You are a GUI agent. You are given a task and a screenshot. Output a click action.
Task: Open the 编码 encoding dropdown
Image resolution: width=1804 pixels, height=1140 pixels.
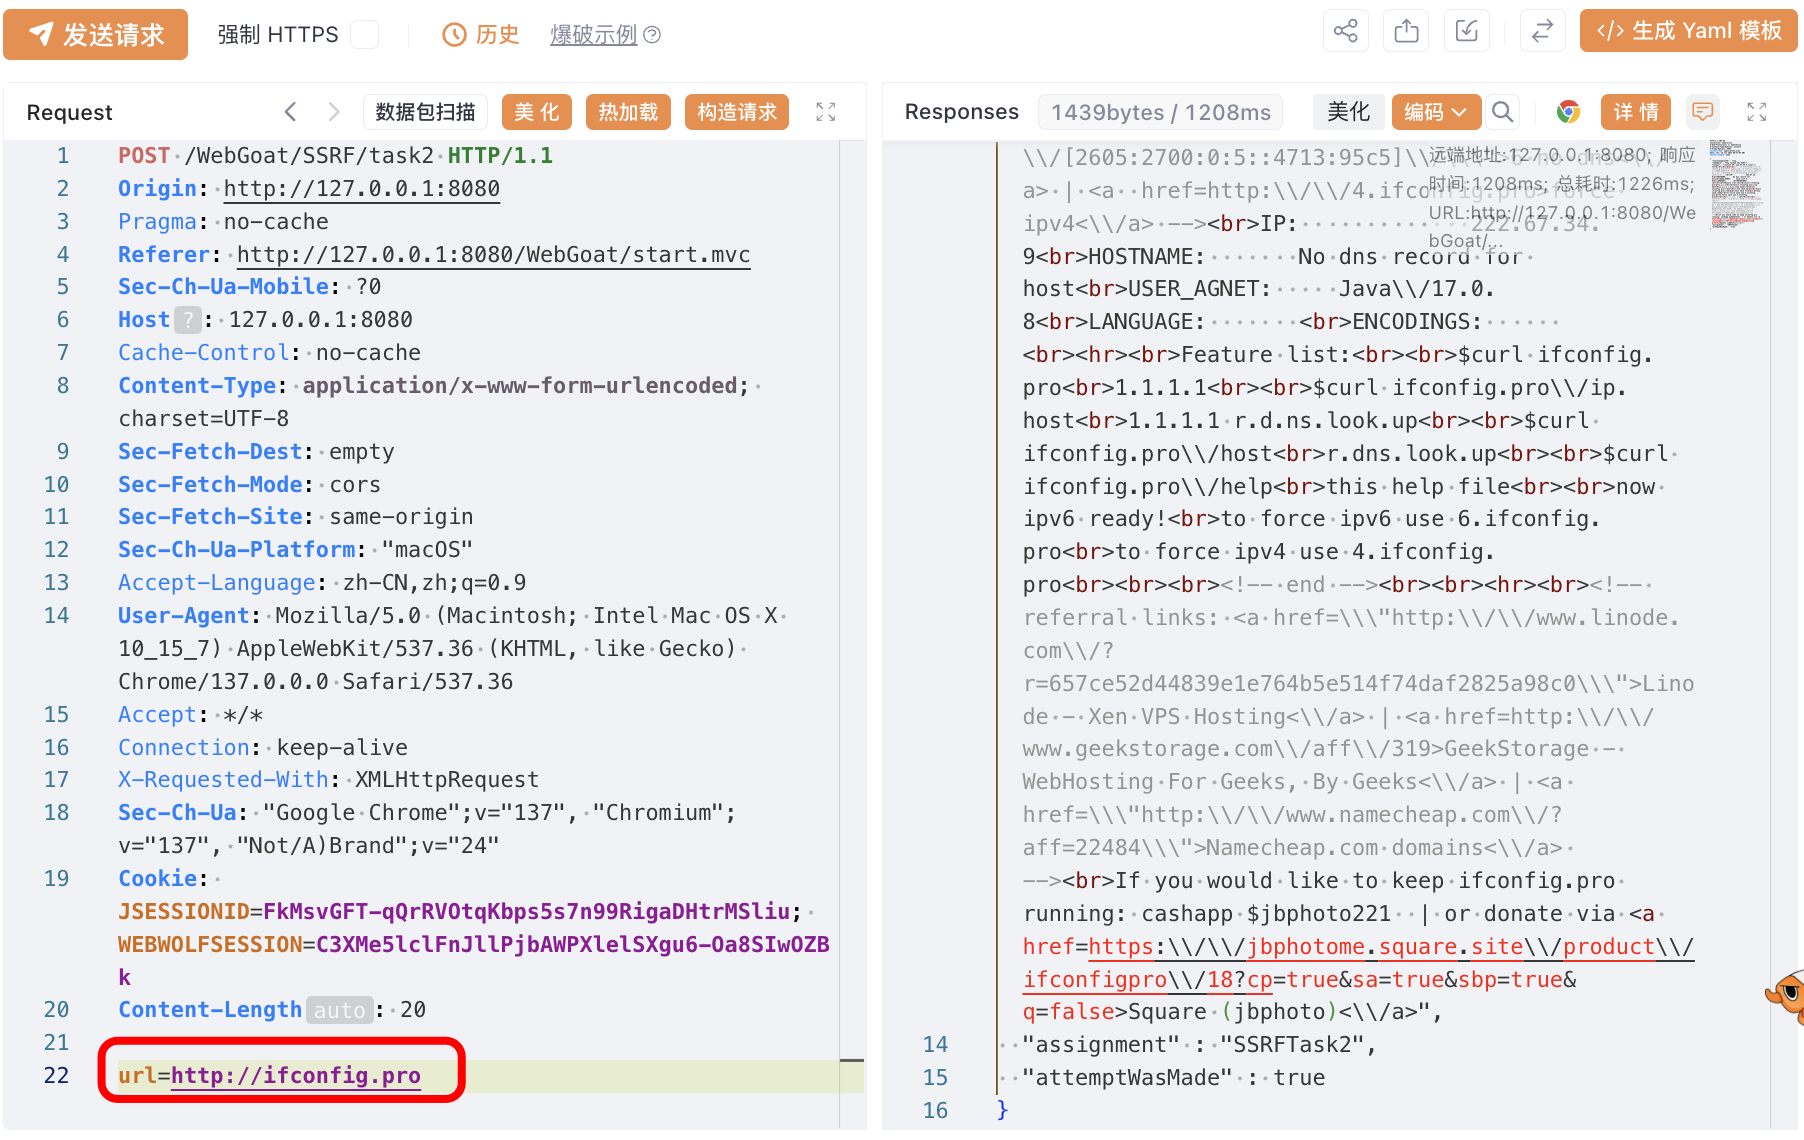[x=1435, y=112]
